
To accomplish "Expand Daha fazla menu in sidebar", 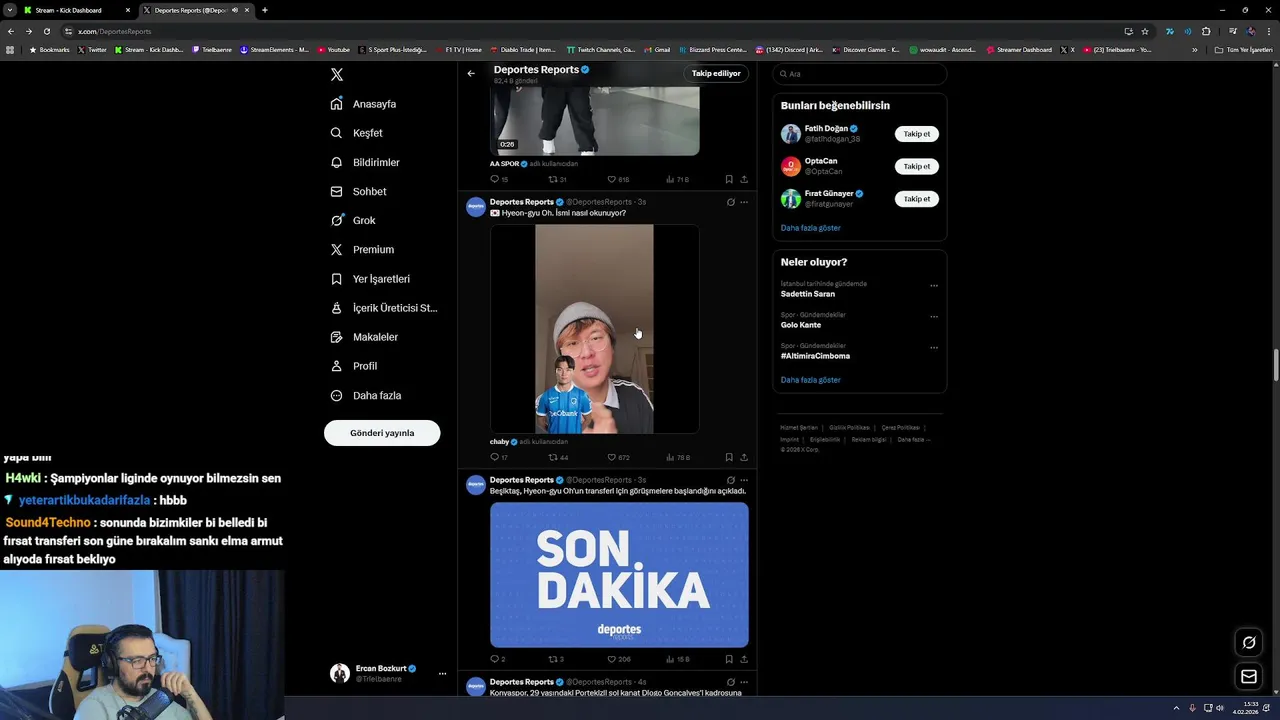I will 366,395.
